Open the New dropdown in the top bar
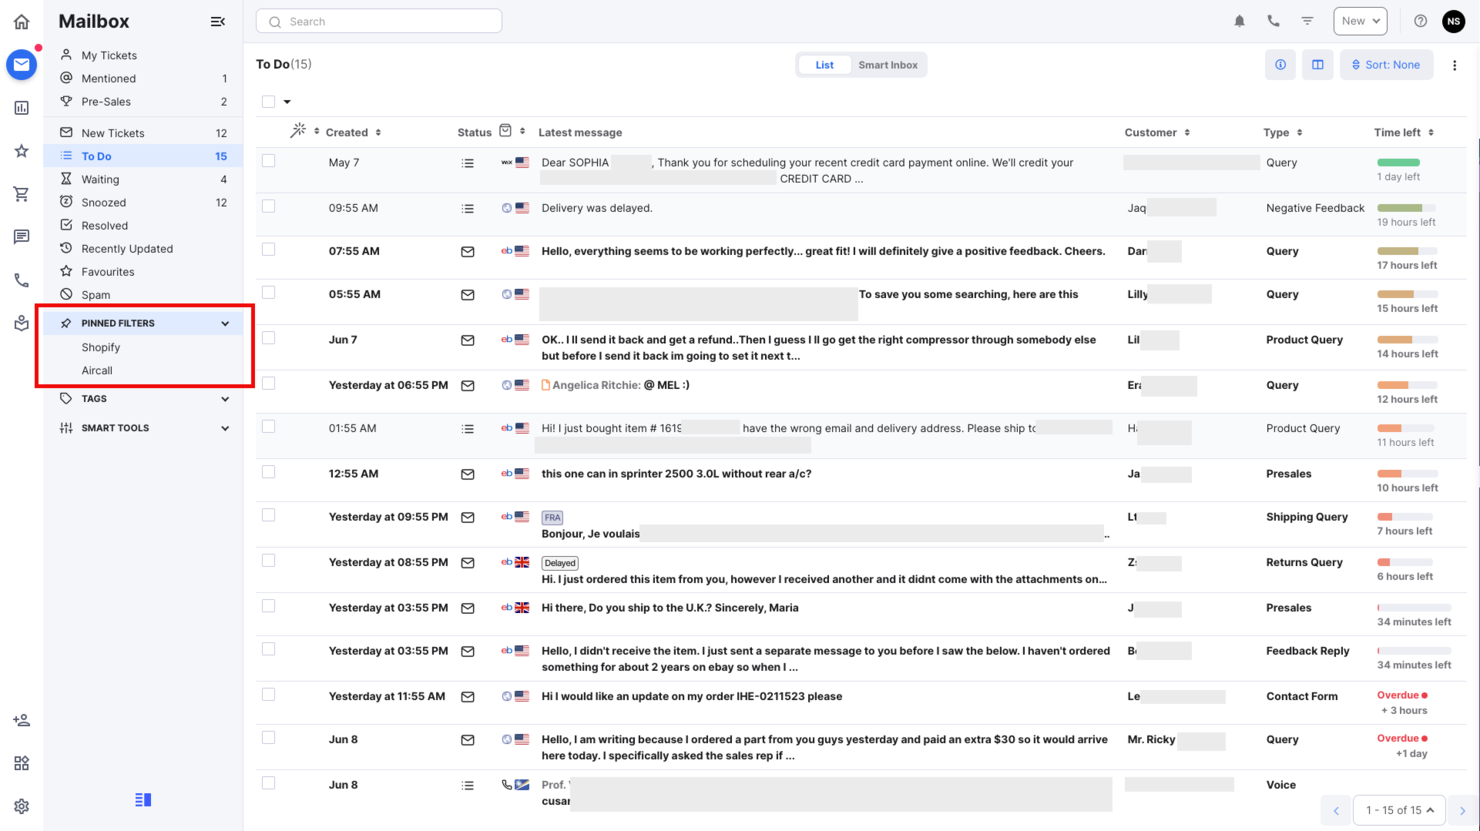Screen dimensions: 1480x831 [x=1360, y=20]
